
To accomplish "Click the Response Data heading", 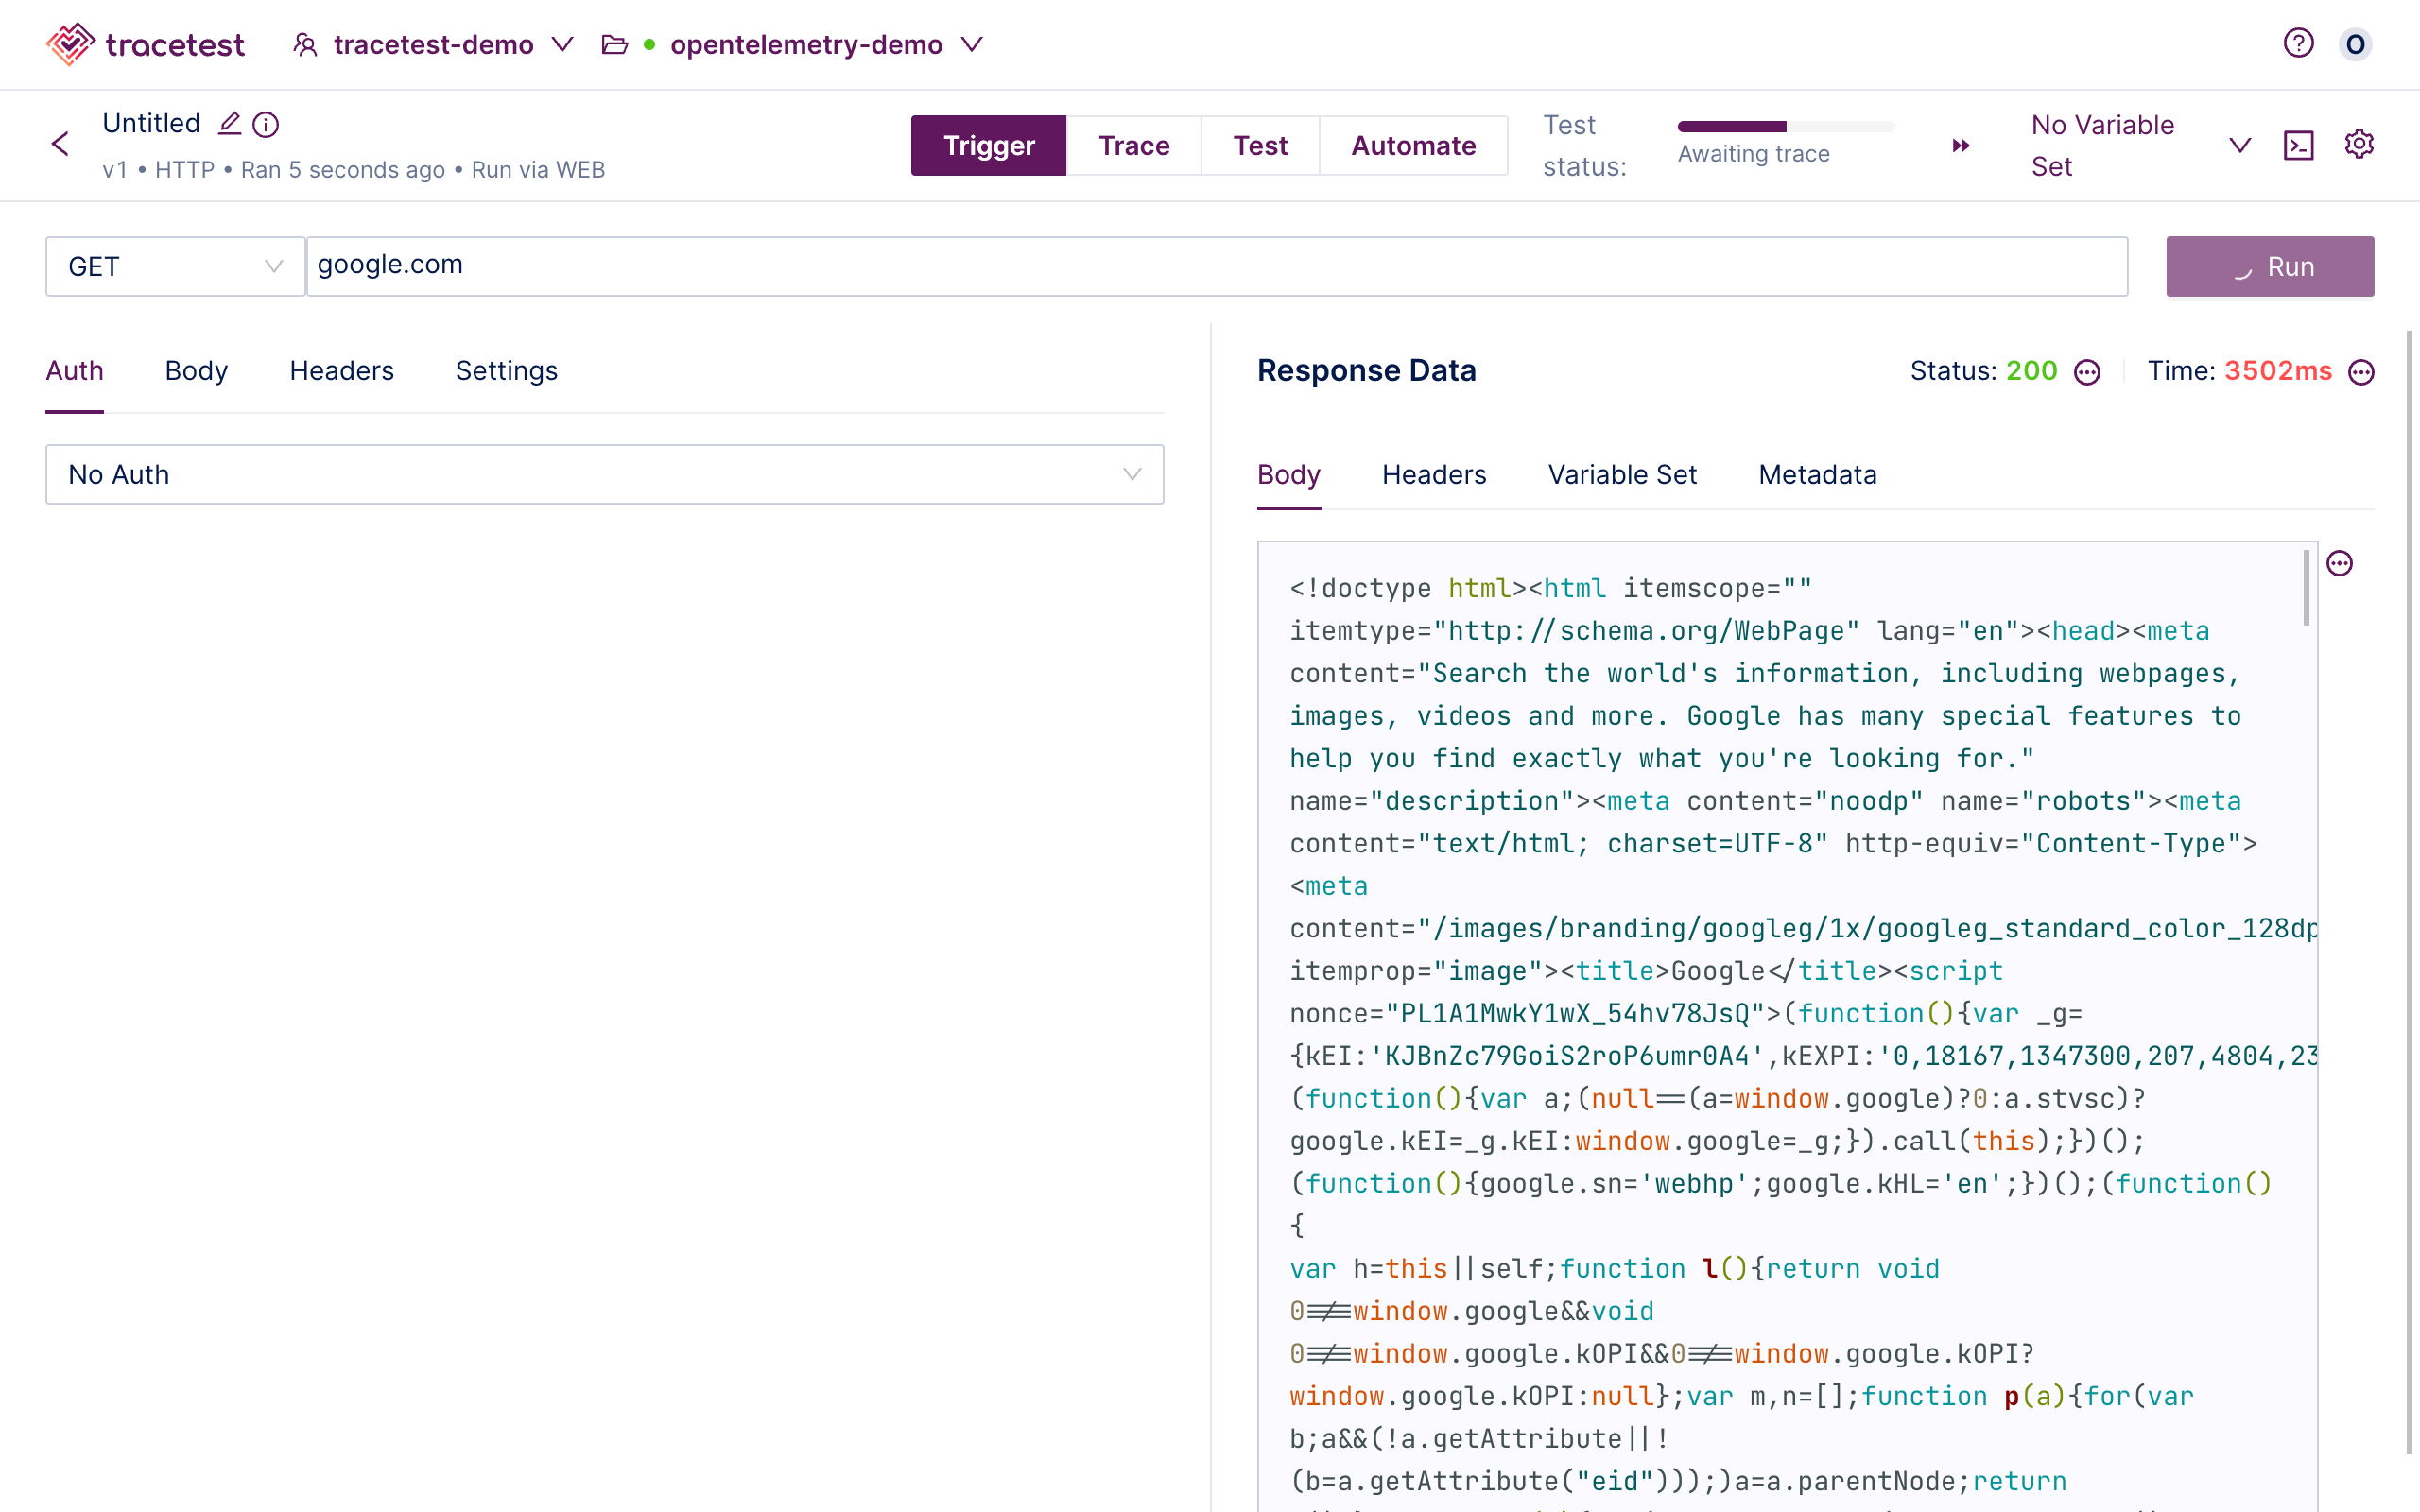I will click(1366, 371).
